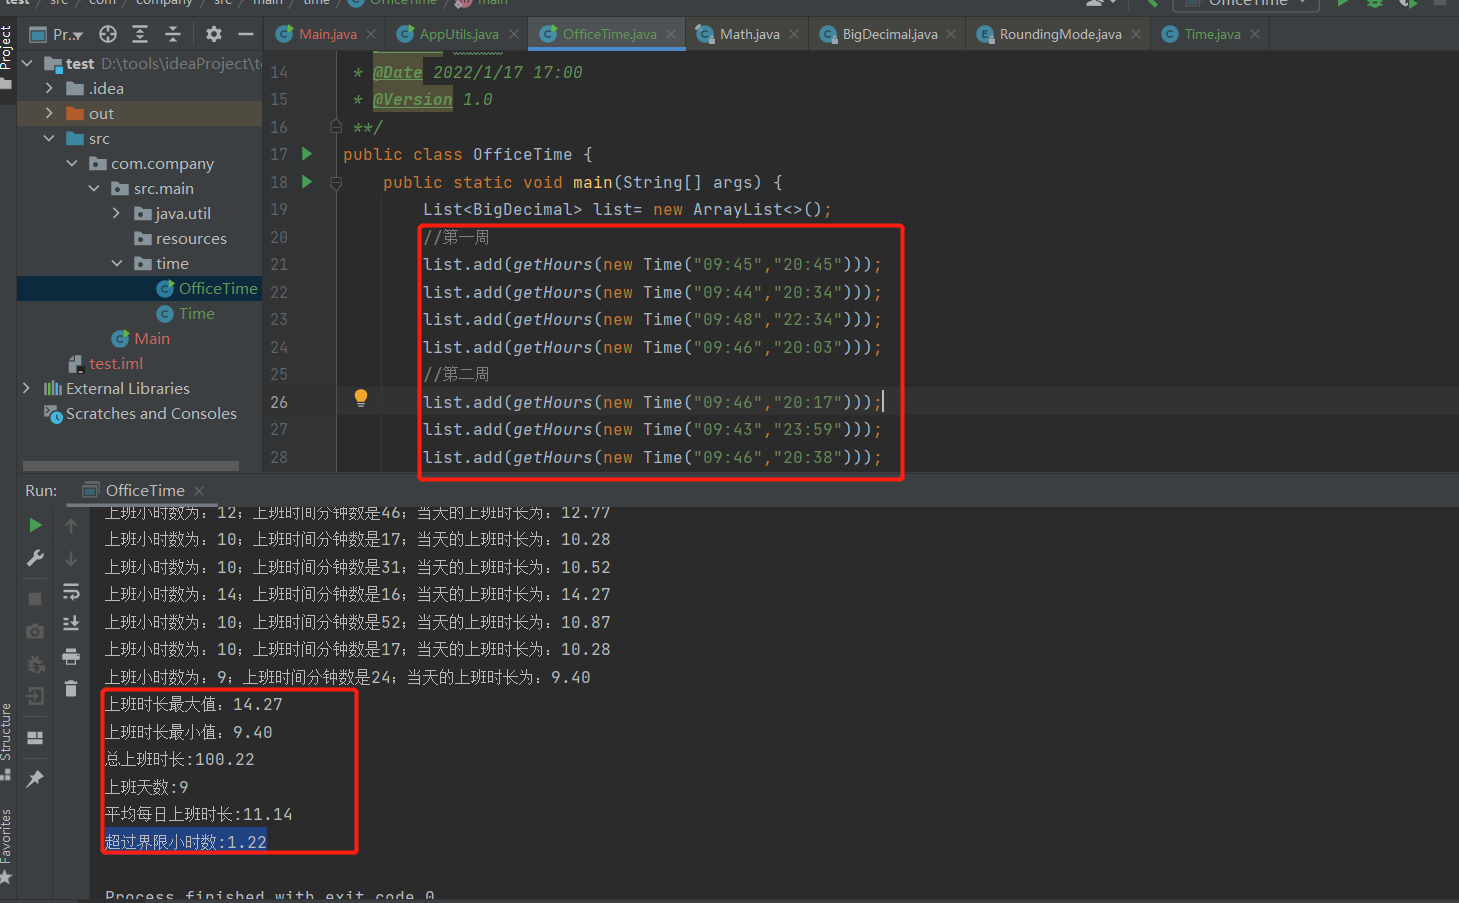Screen dimensions: 1459x903
Task: Toggle code folding marker at line 18
Action: click(x=336, y=183)
